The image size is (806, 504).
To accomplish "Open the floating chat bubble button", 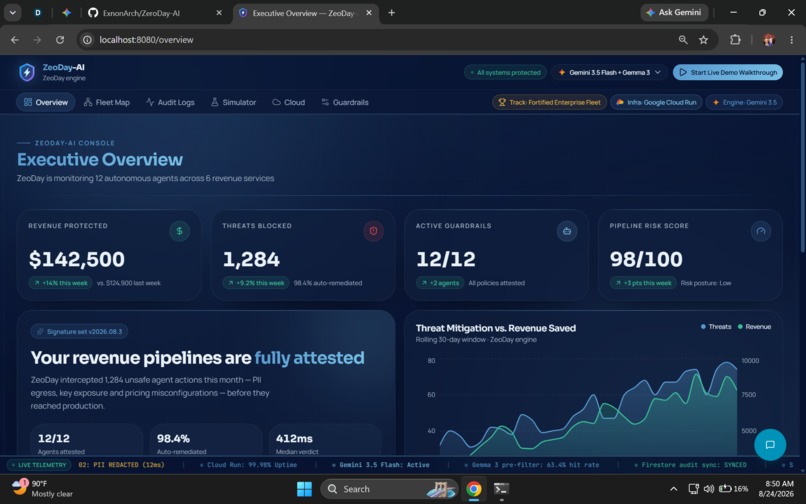I will [x=770, y=444].
